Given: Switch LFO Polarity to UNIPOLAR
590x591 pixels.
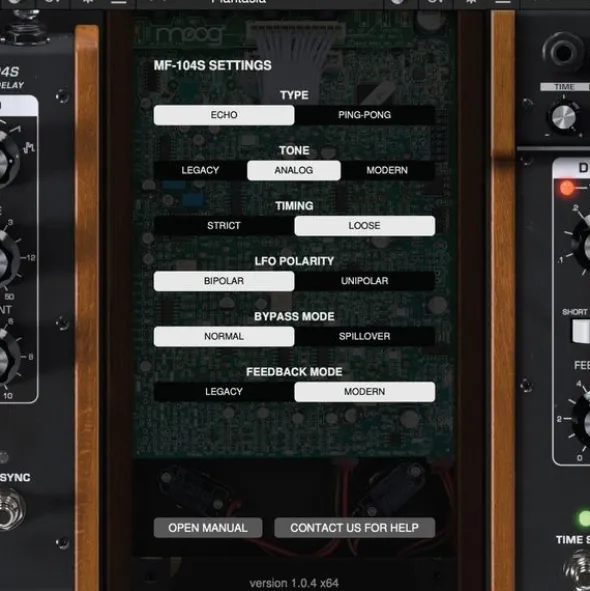Looking at the screenshot, I should pyautogui.click(x=365, y=281).
